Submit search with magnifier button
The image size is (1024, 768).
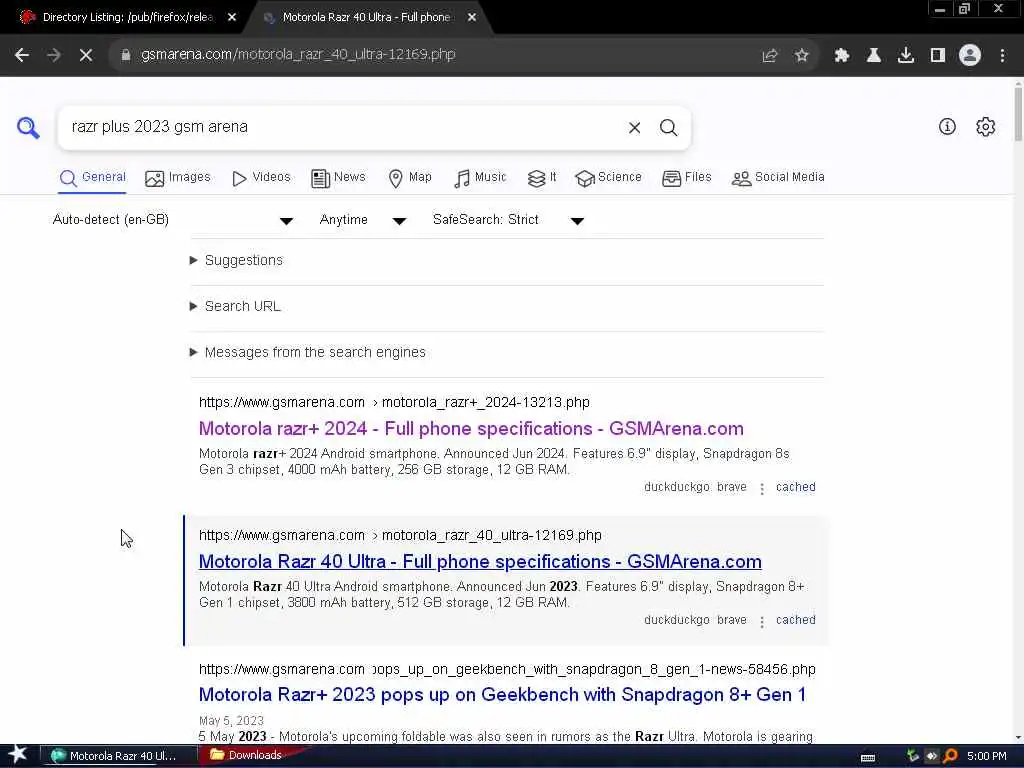(x=668, y=128)
